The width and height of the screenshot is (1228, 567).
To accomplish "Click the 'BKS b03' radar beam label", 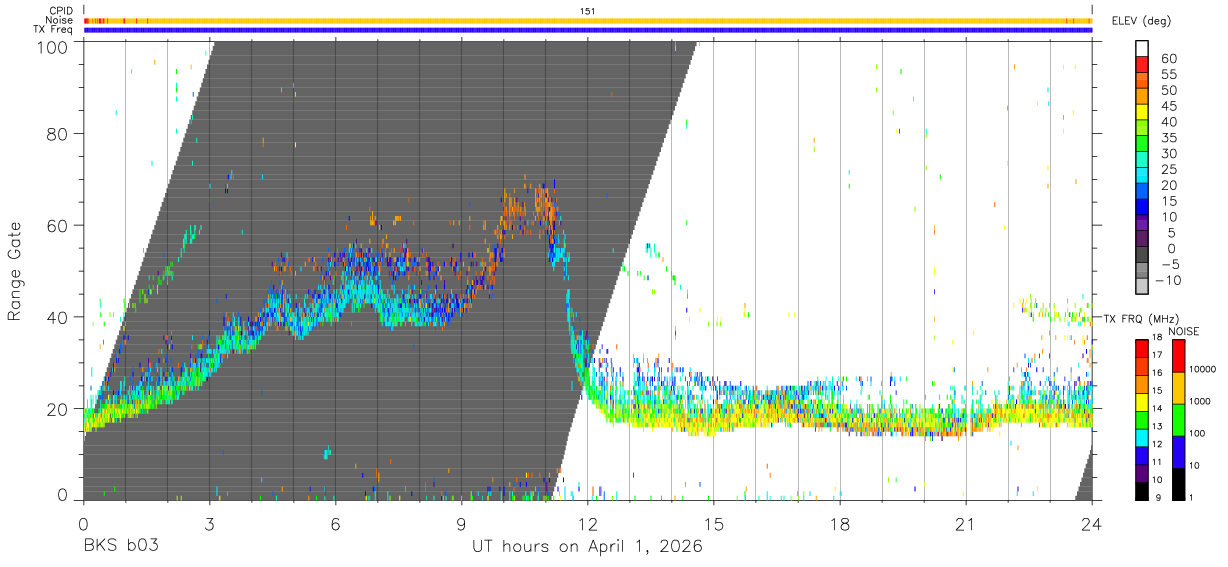I will pyautogui.click(x=122, y=547).
